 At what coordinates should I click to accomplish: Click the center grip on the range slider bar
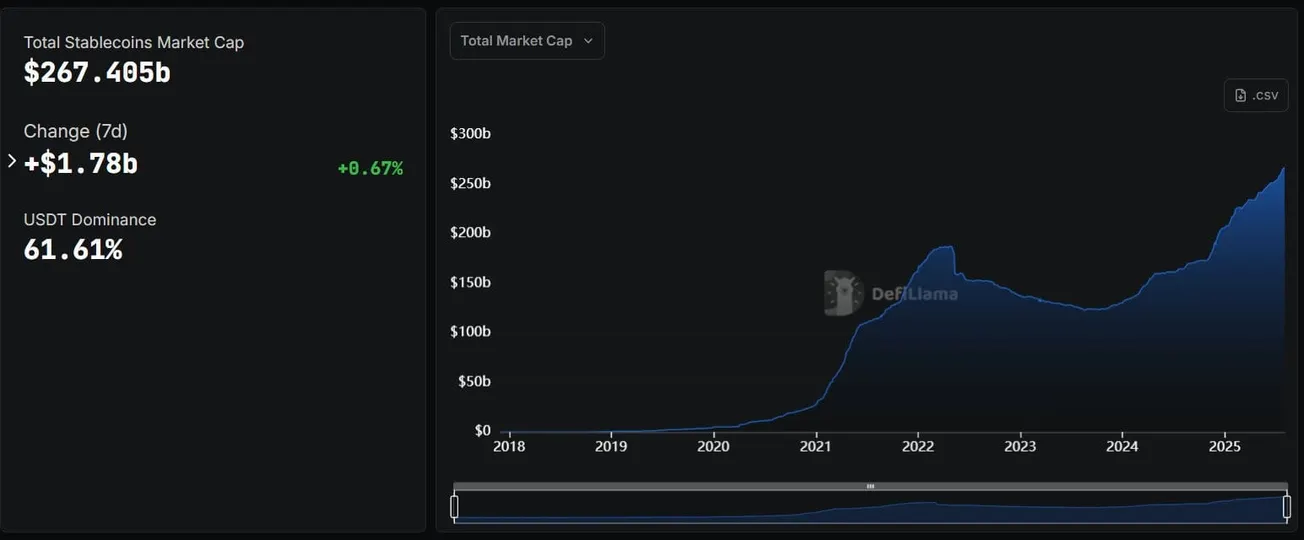870,486
